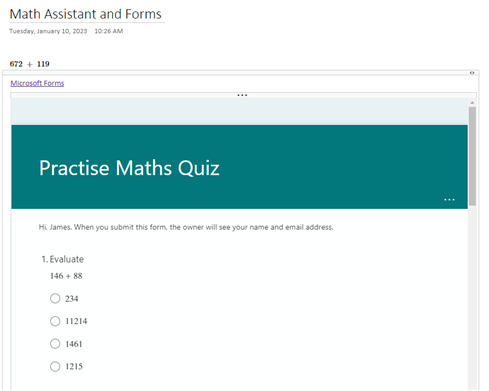Click the Practise Maths Quiz heading
The image size is (489, 391).
coord(129,168)
